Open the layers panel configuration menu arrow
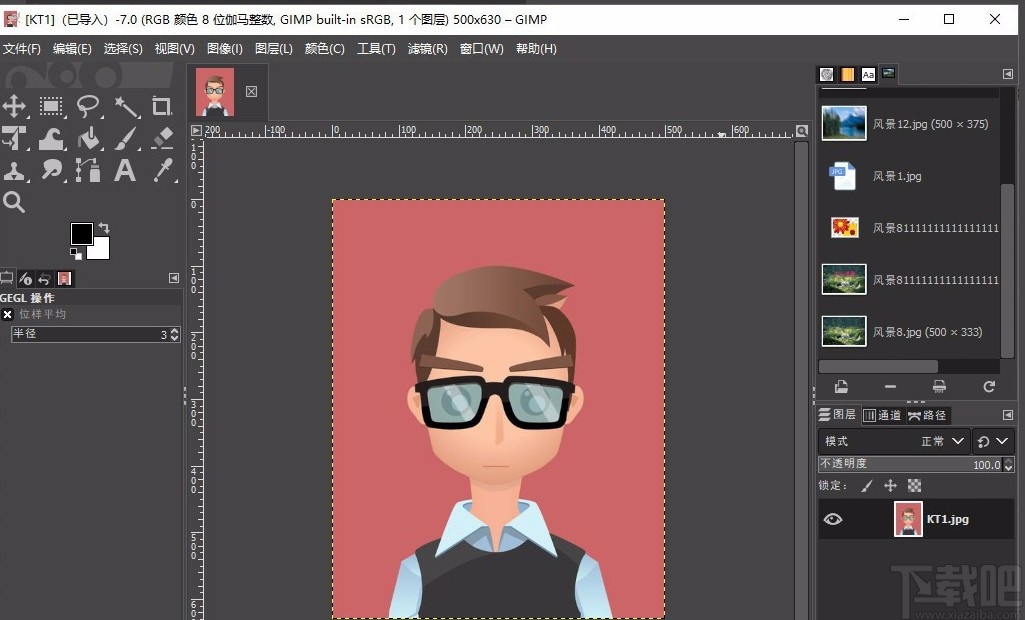Screen dimensions: 1025x620 pos(1007,415)
